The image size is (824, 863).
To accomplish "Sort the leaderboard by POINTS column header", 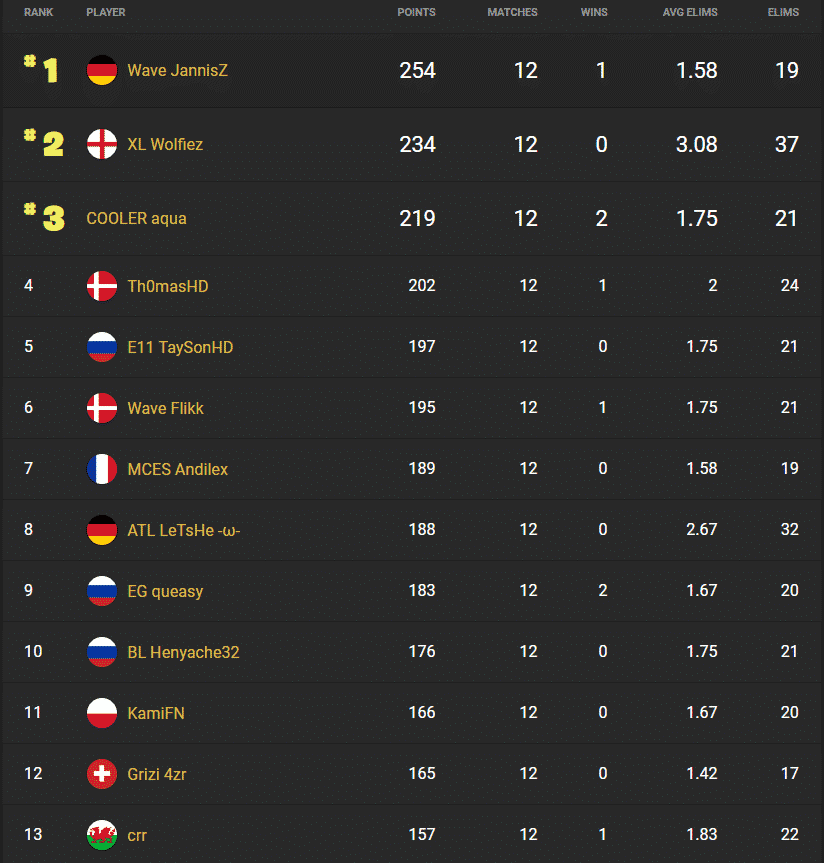I will [x=416, y=12].
